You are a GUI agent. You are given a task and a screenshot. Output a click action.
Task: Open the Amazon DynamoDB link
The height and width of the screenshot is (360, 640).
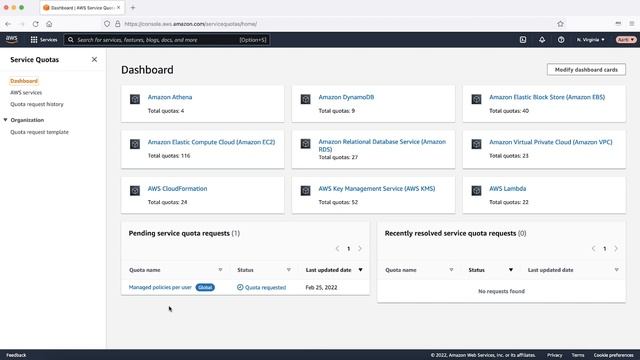346,97
